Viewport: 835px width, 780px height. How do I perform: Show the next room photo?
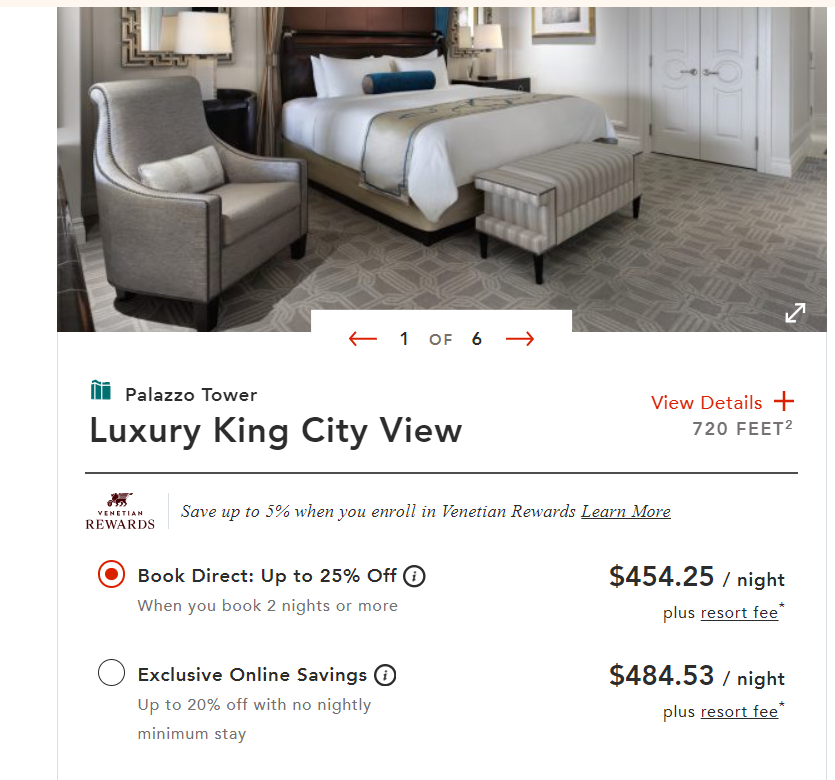[x=519, y=338]
